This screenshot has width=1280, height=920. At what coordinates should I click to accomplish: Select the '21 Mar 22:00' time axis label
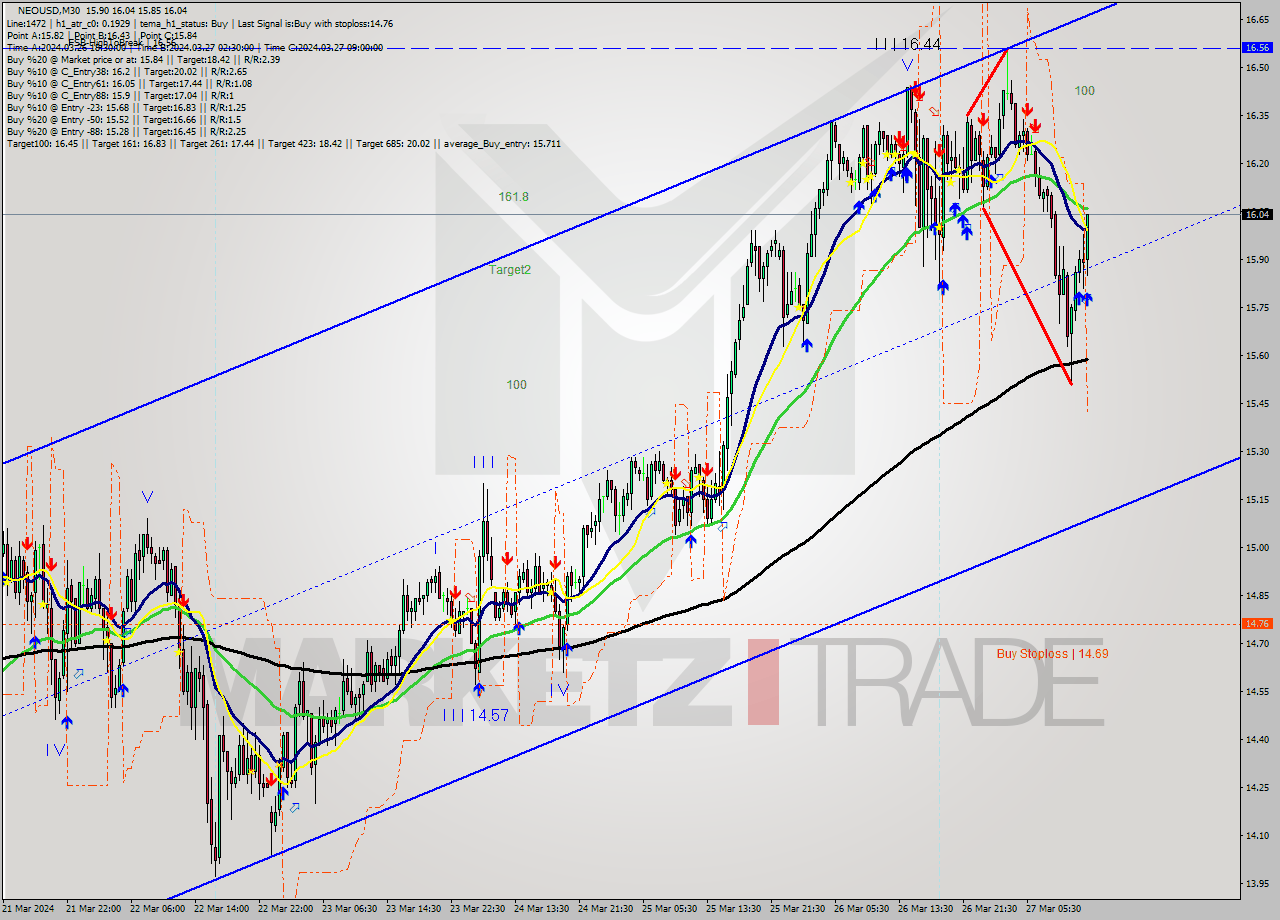93,909
